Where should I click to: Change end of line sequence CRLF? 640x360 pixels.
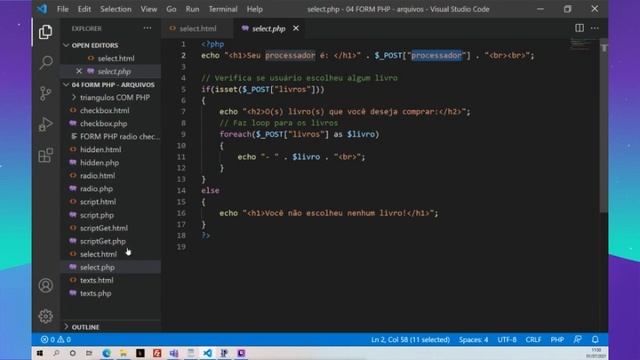(533, 340)
